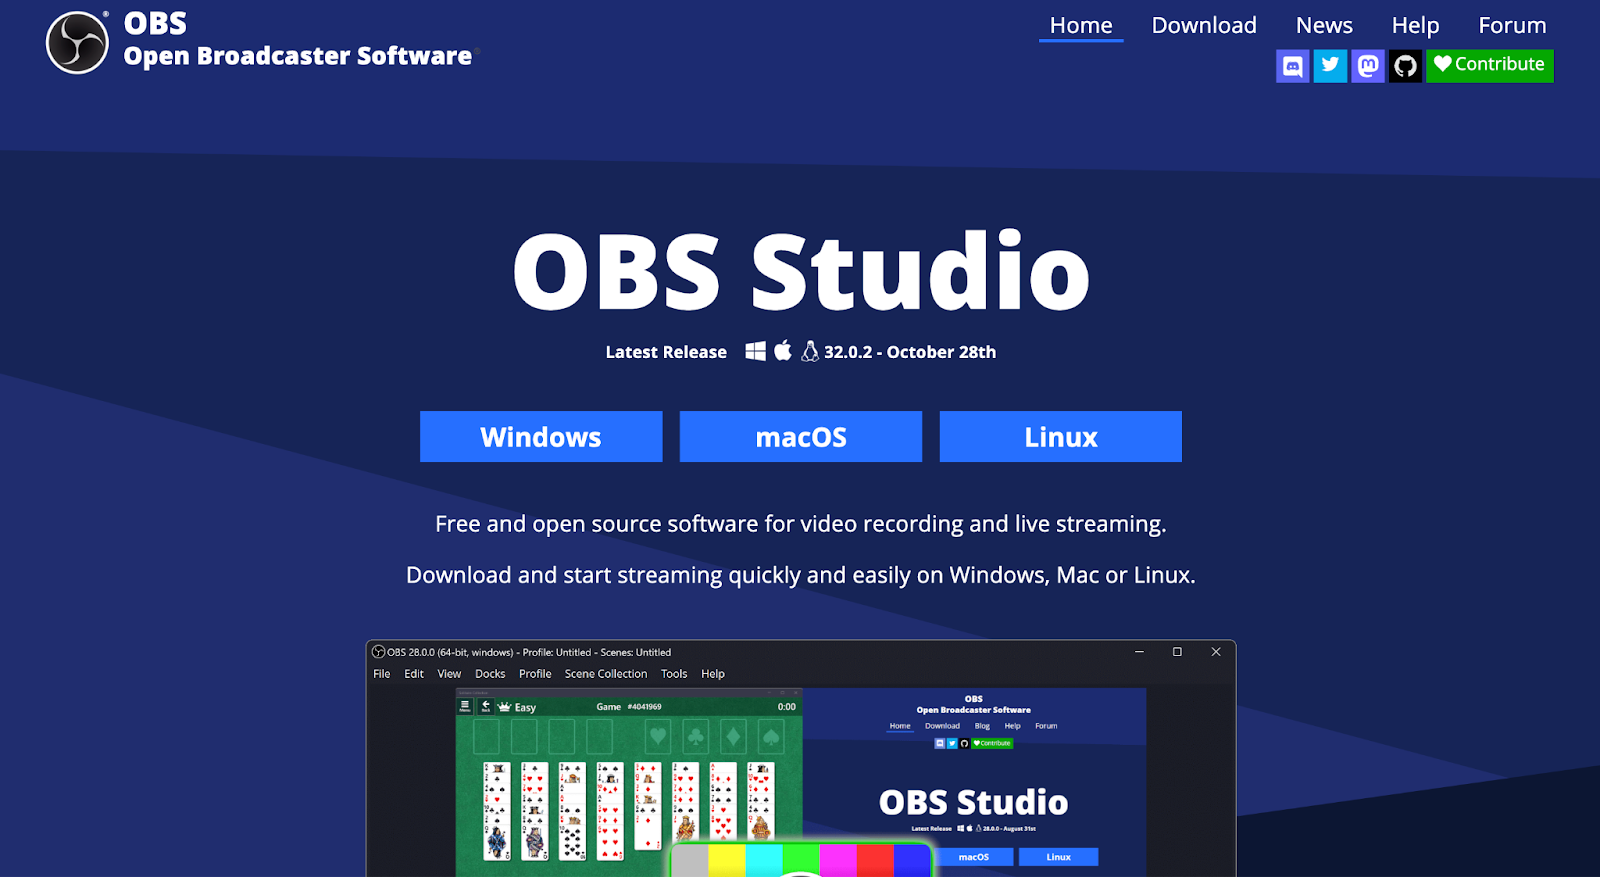Visit the Forum navigation link

[1512, 25]
